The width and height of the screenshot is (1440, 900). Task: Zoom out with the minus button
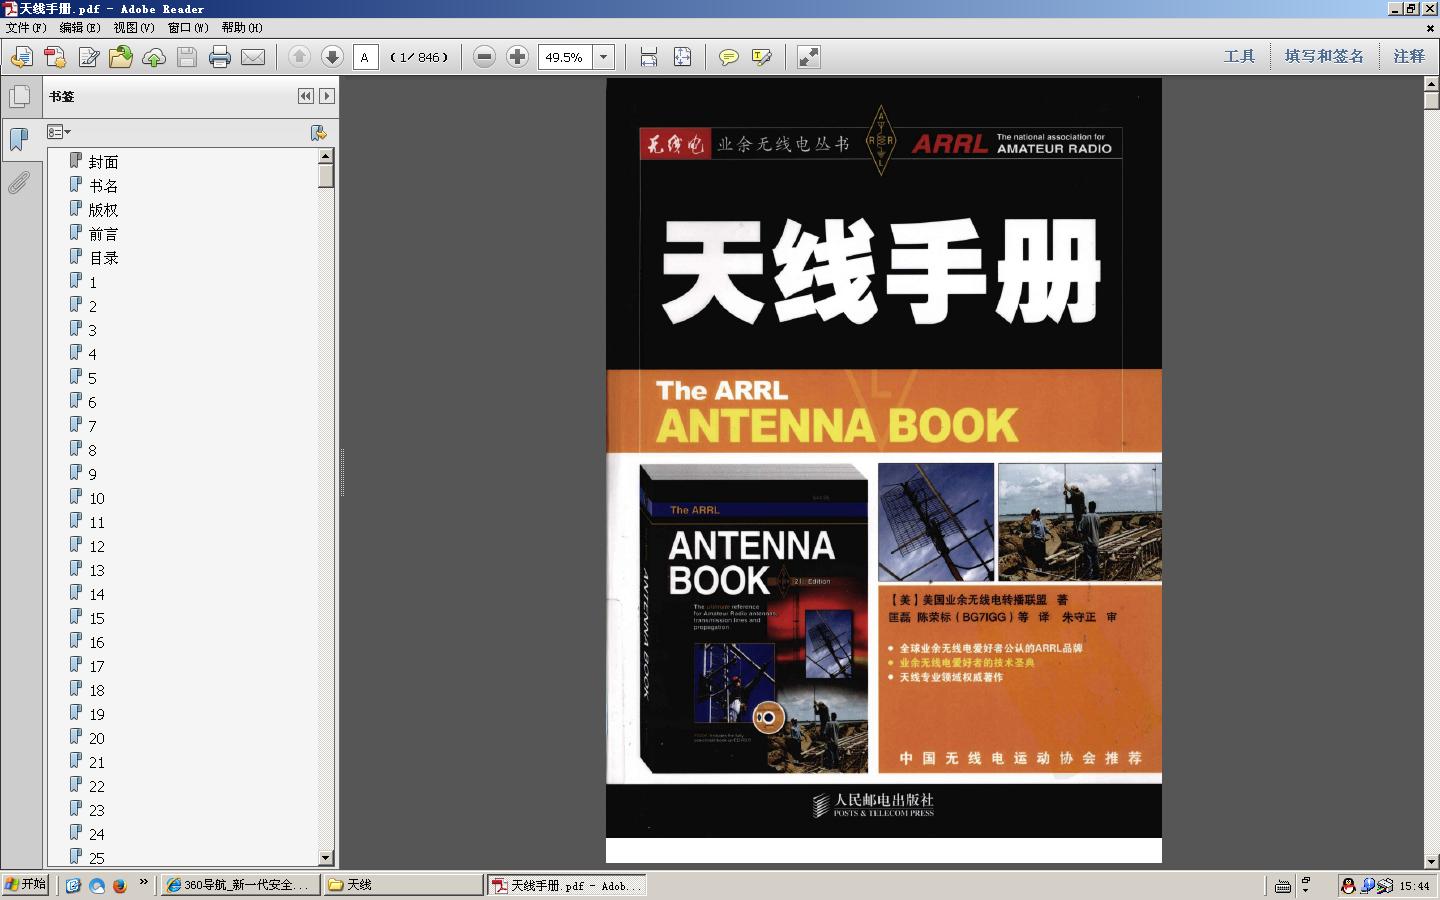click(x=484, y=57)
